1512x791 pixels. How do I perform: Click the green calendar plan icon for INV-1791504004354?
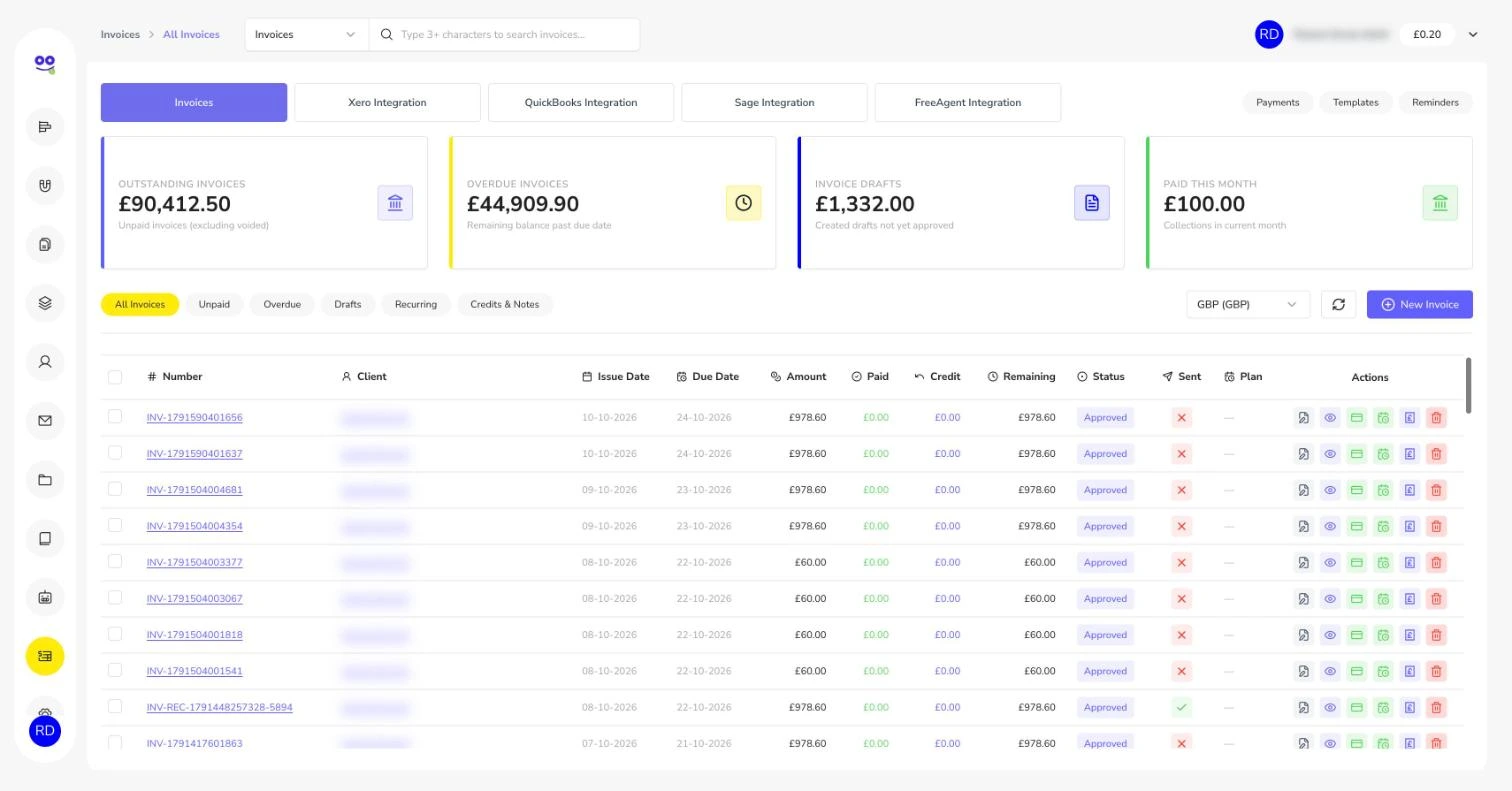1383,526
